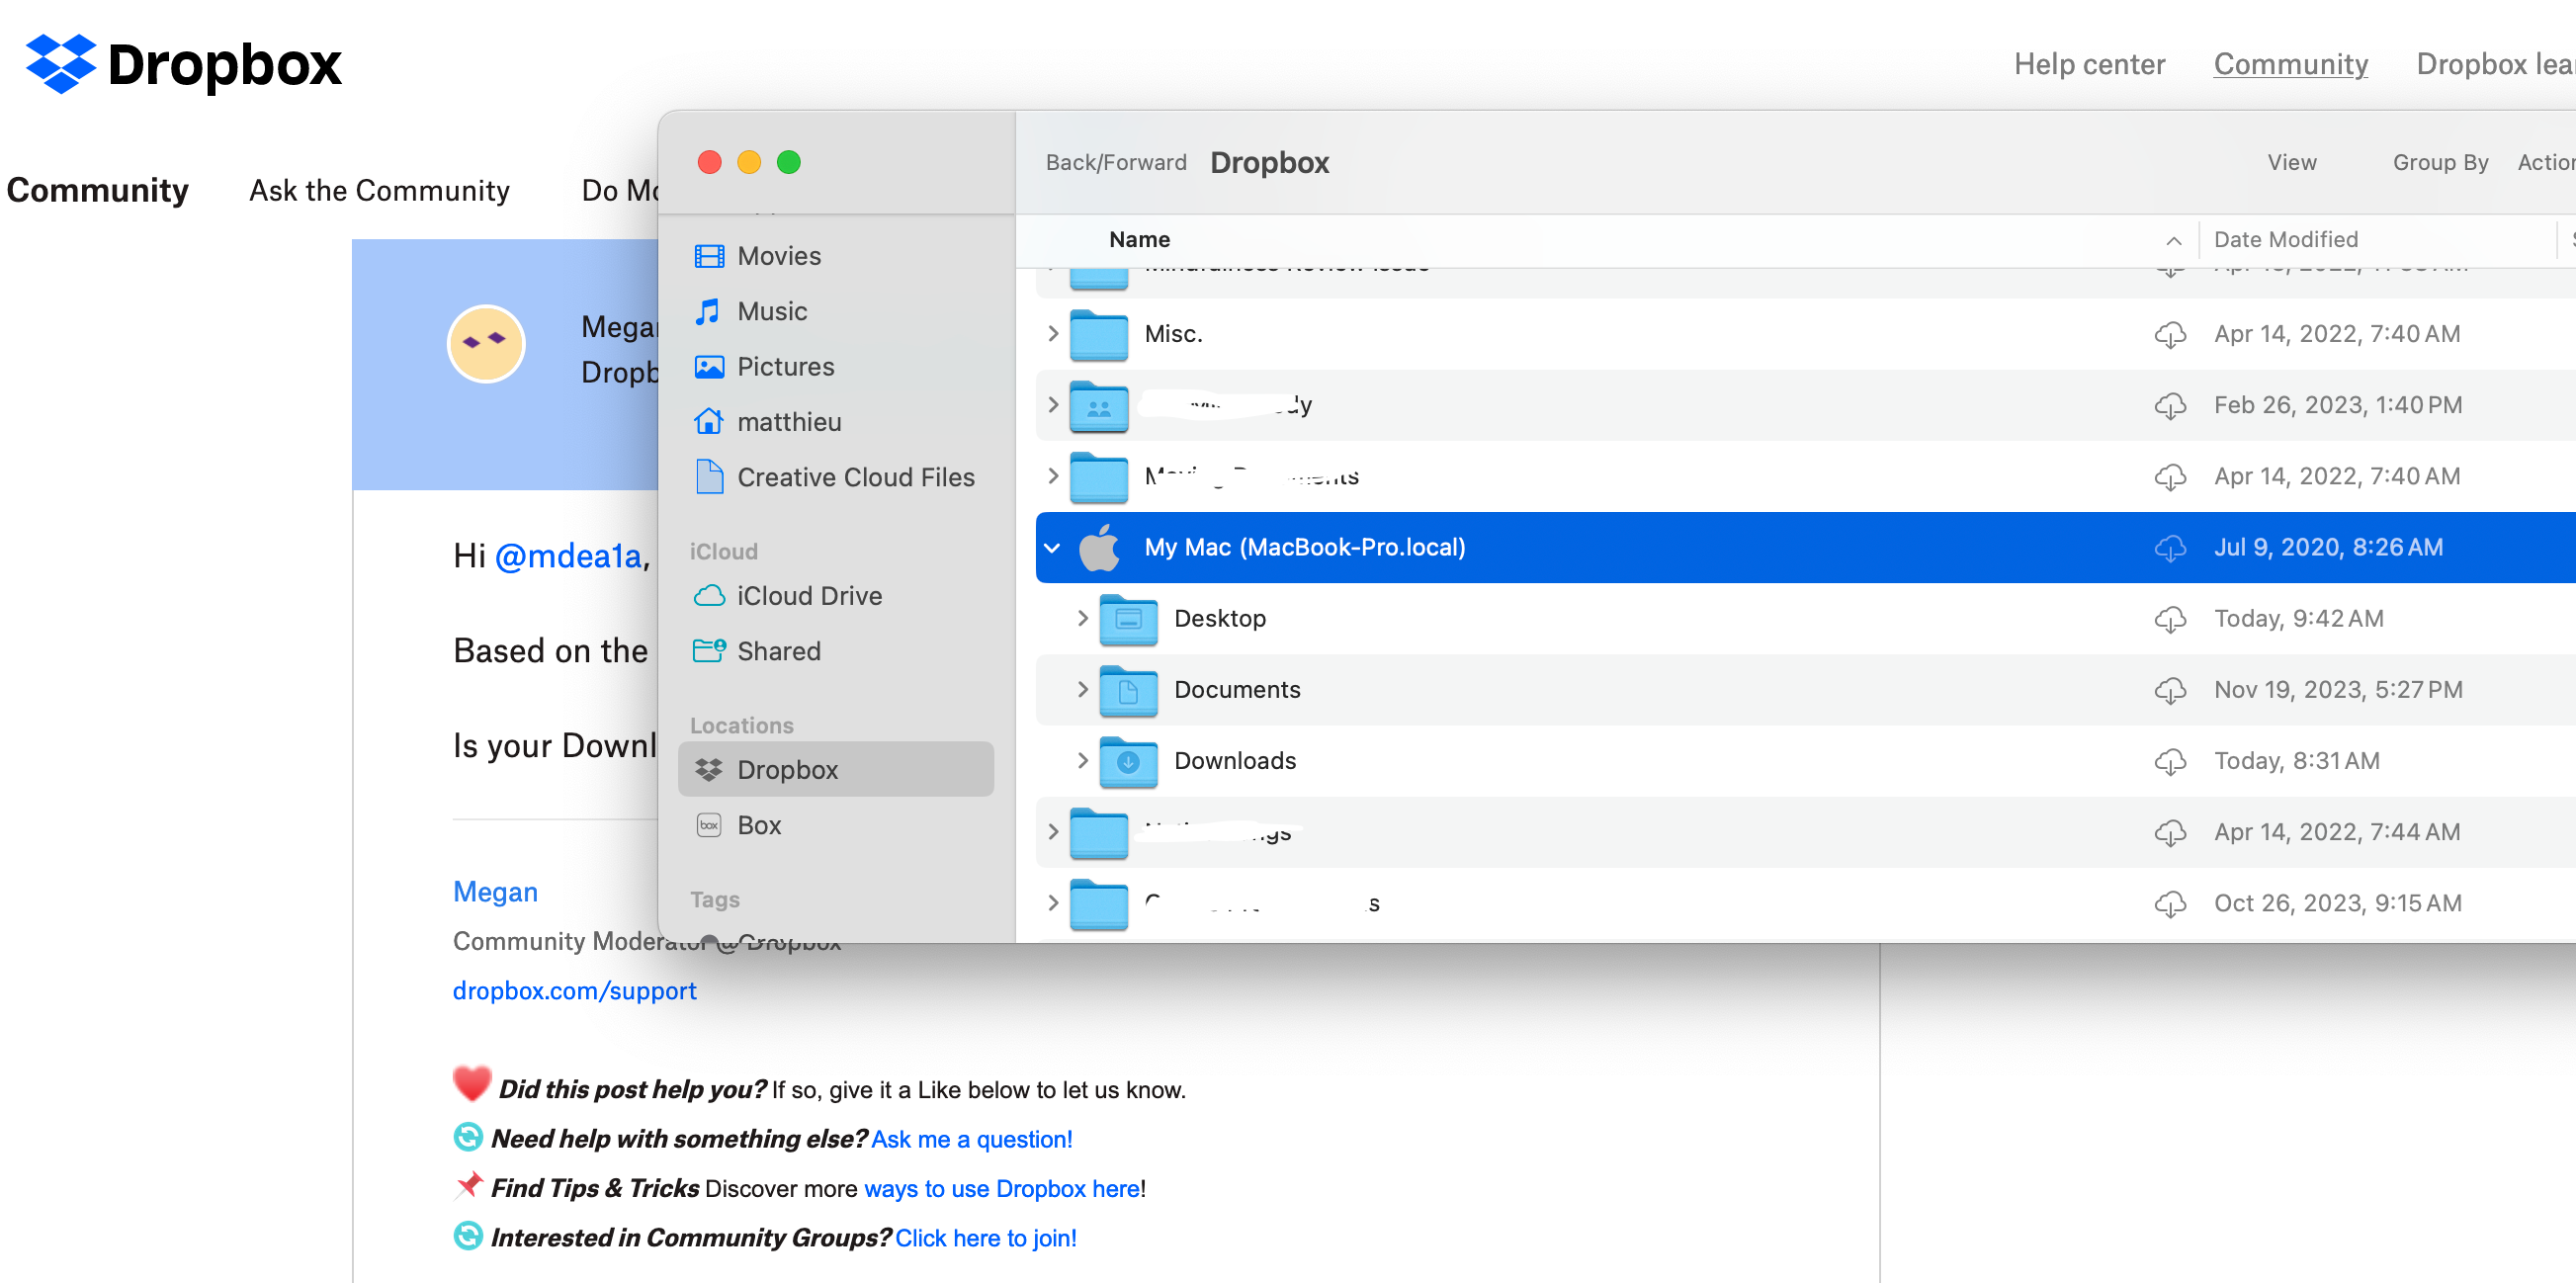
Task: Select My Mac (MacBook-Pro.local) name text
Action: click(x=1304, y=547)
